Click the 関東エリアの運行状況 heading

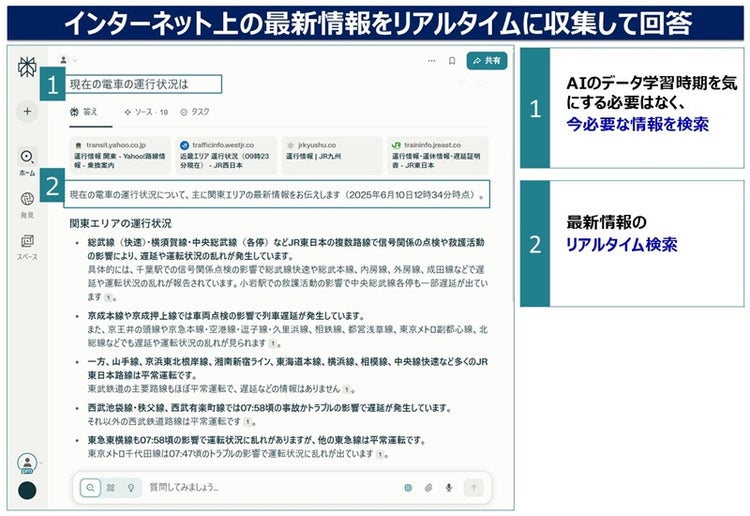121,223
